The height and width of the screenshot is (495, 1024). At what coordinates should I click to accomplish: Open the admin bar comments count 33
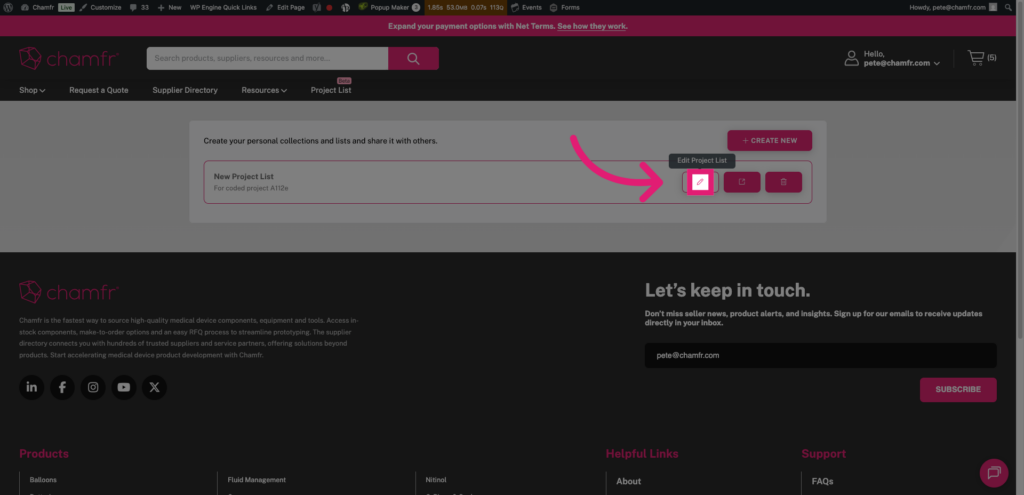pos(140,7)
